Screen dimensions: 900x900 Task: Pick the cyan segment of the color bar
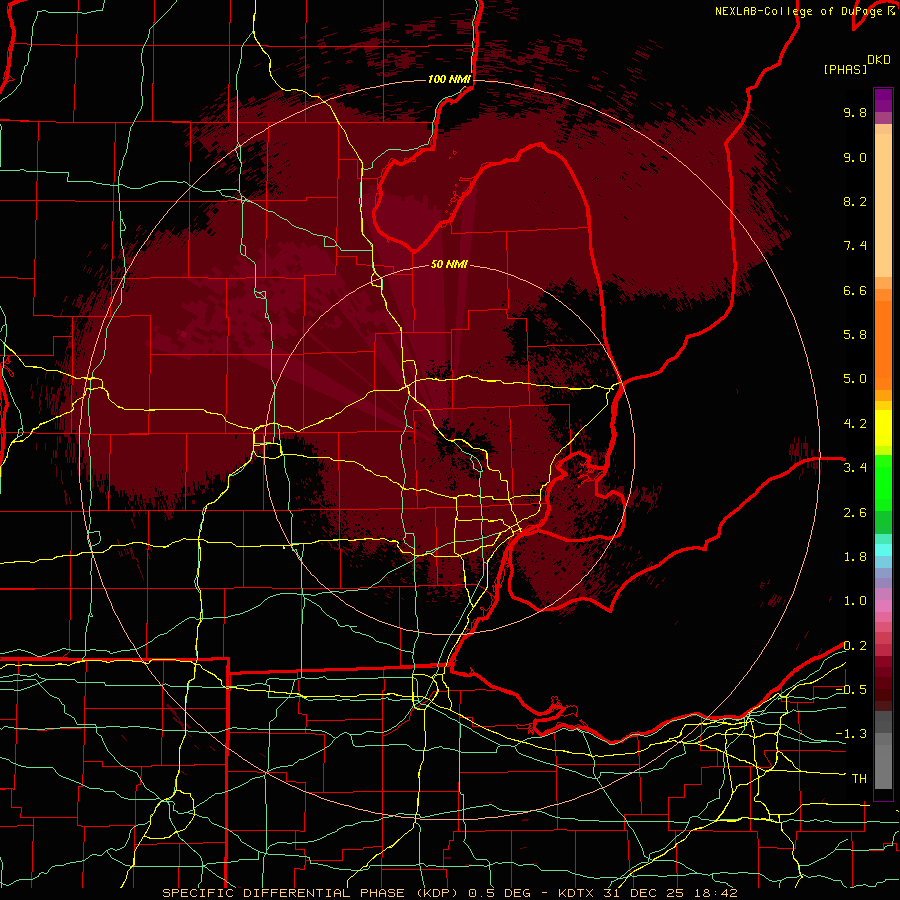coord(883,550)
